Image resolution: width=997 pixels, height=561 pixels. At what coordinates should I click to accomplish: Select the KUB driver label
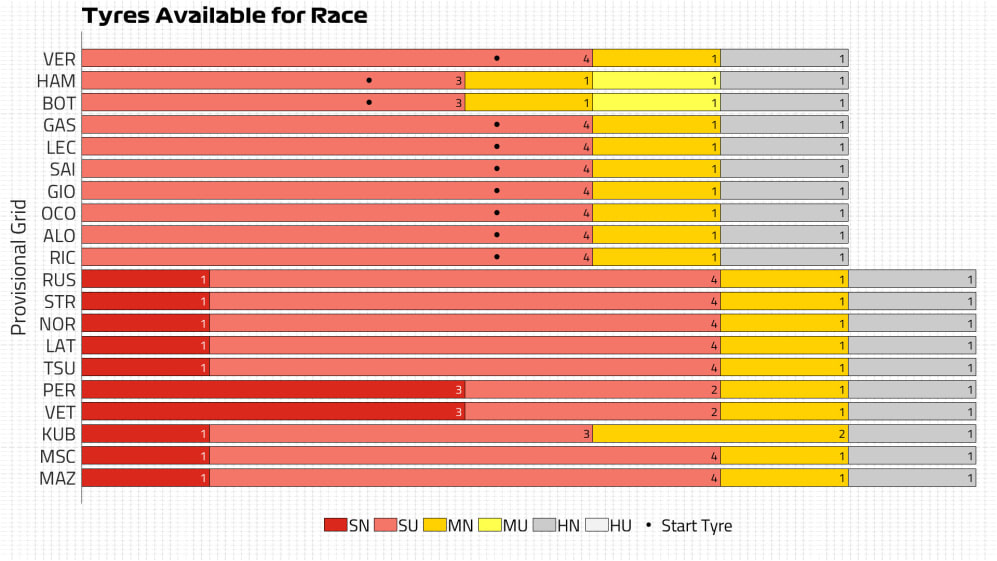click(59, 434)
